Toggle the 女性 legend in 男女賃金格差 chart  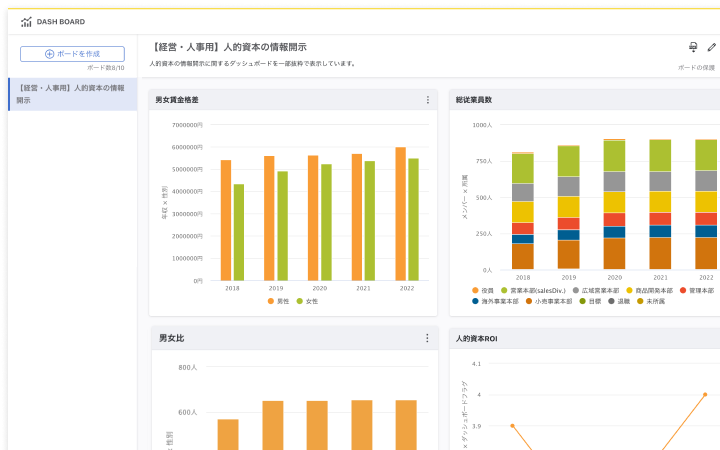click(307, 301)
